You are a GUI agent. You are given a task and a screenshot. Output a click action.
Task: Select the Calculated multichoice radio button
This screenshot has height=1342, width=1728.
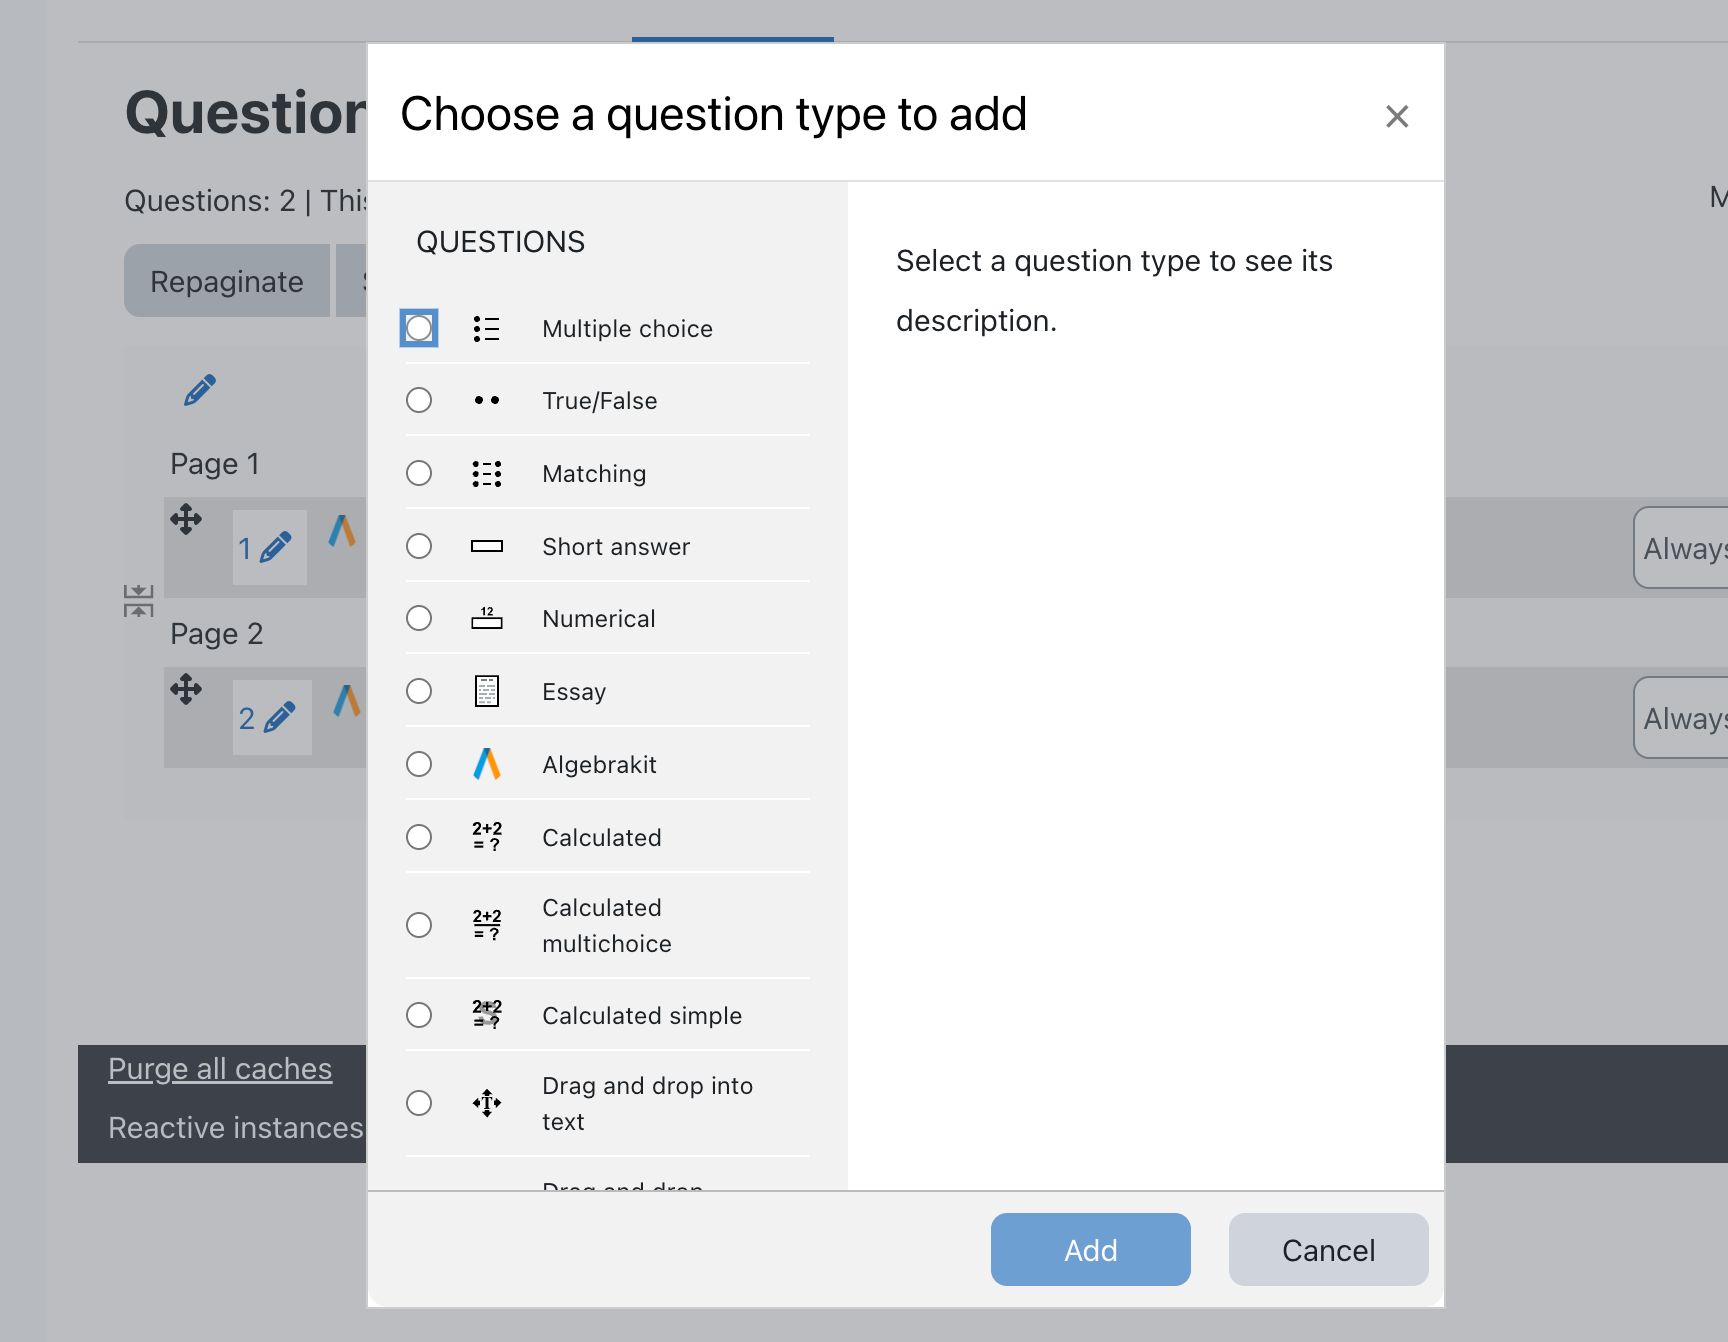pos(419,925)
